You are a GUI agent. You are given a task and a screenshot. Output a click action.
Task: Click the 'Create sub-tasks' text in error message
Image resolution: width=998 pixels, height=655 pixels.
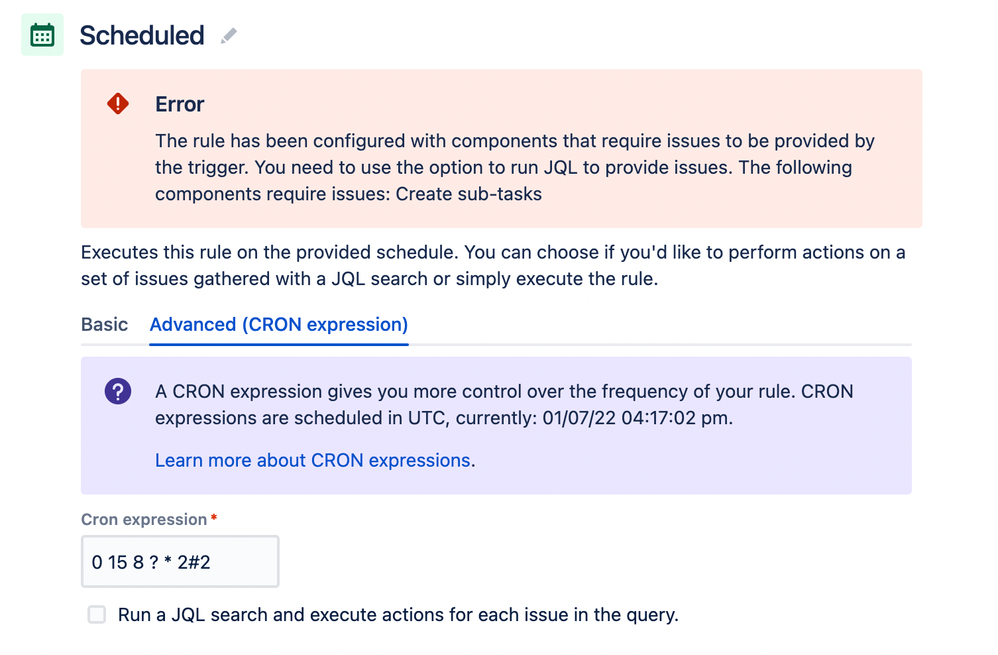468,194
